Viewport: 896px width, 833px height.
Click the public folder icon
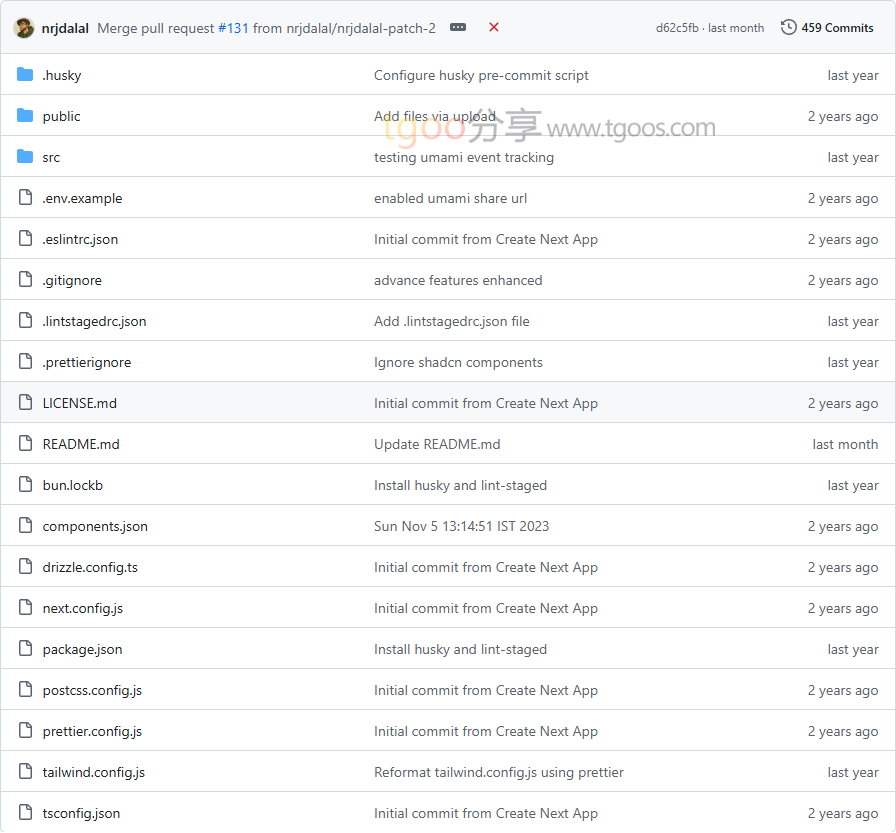25,116
